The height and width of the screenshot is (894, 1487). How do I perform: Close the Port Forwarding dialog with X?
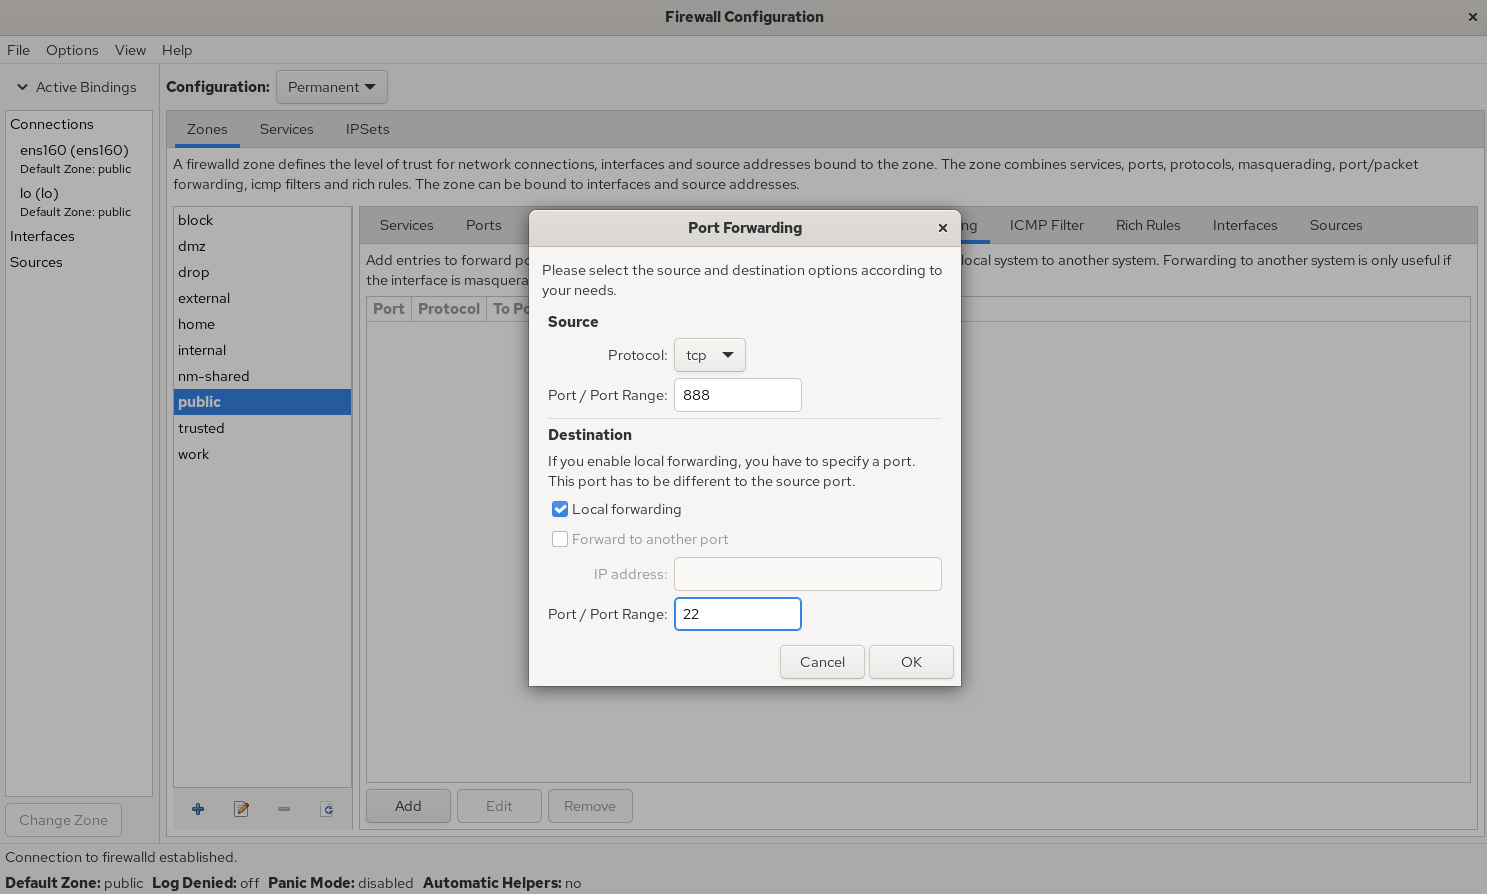pyautogui.click(x=942, y=228)
